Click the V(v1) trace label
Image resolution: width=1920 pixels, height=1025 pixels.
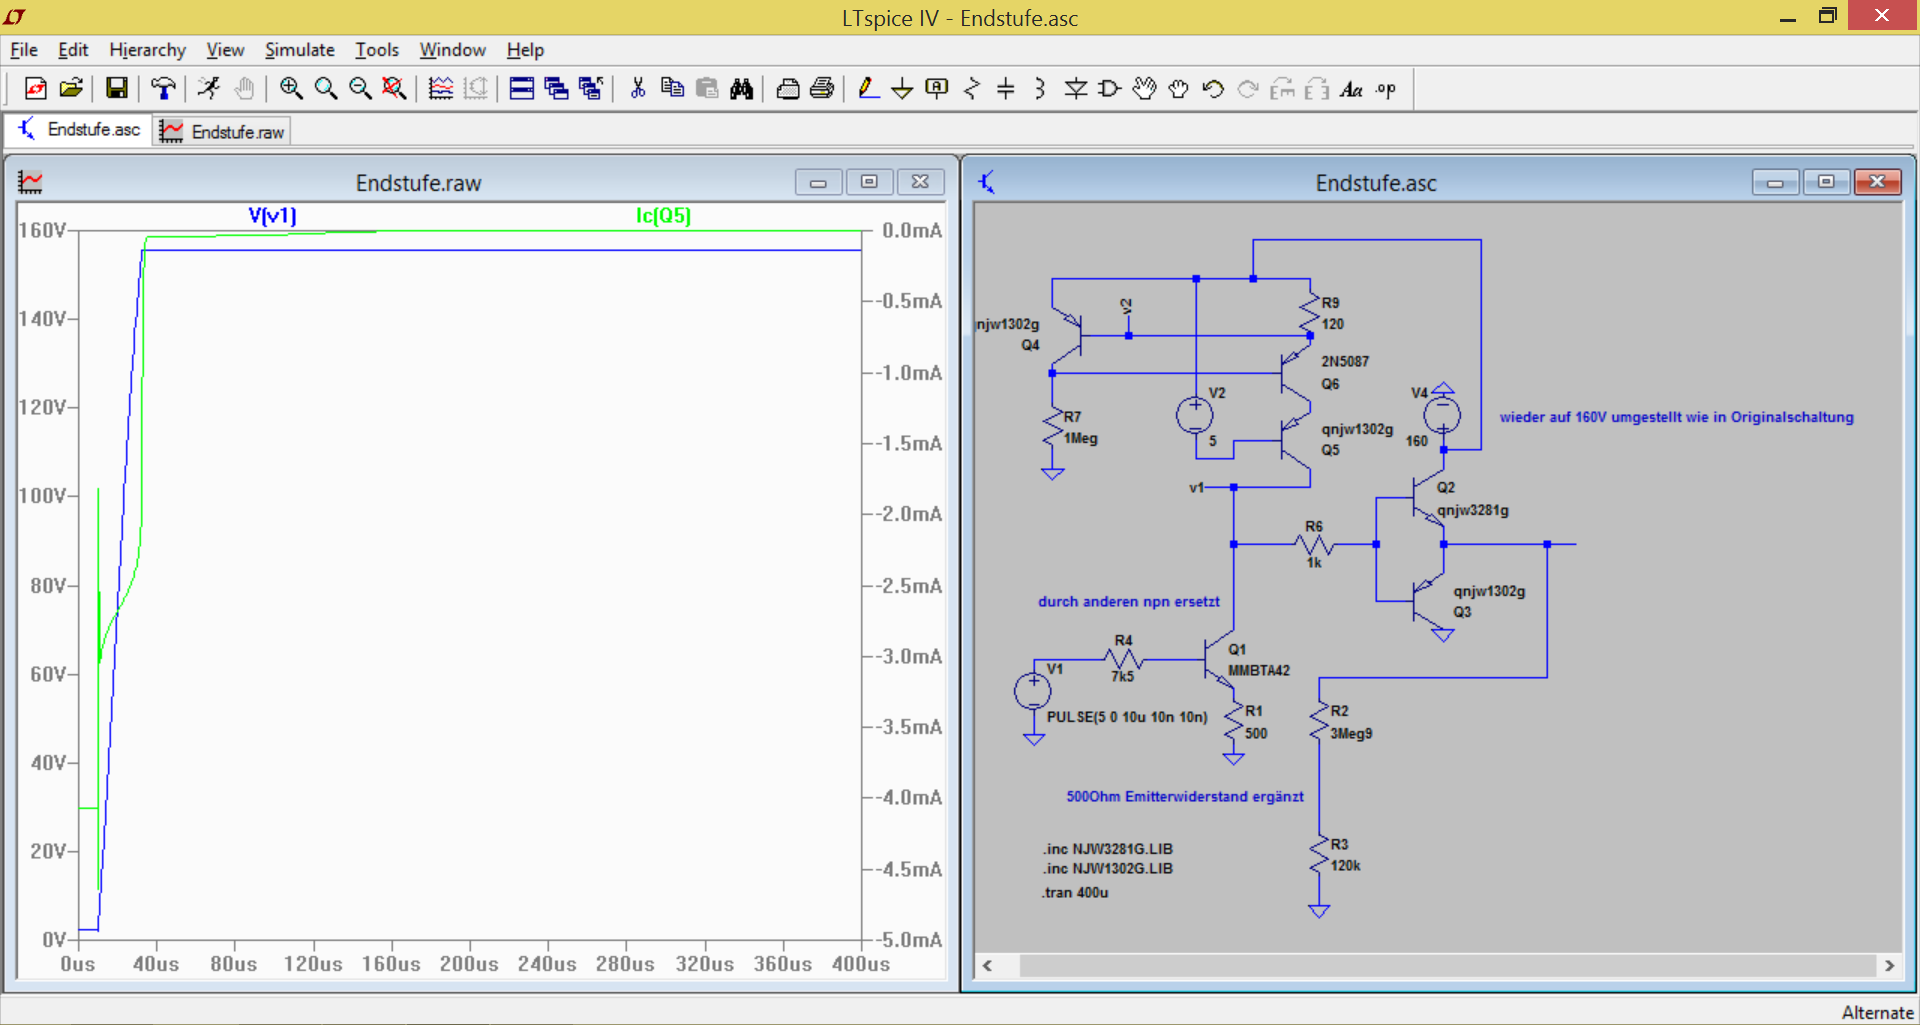tap(272, 215)
